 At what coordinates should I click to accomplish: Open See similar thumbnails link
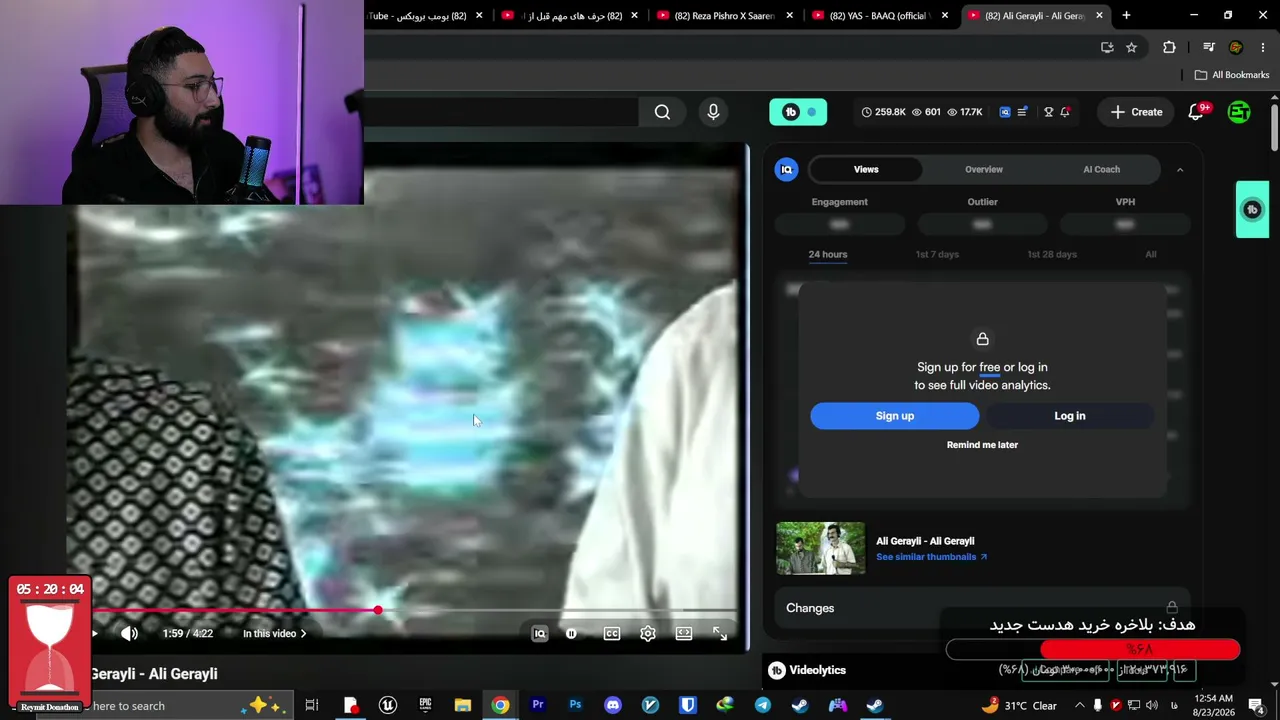pos(931,557)
